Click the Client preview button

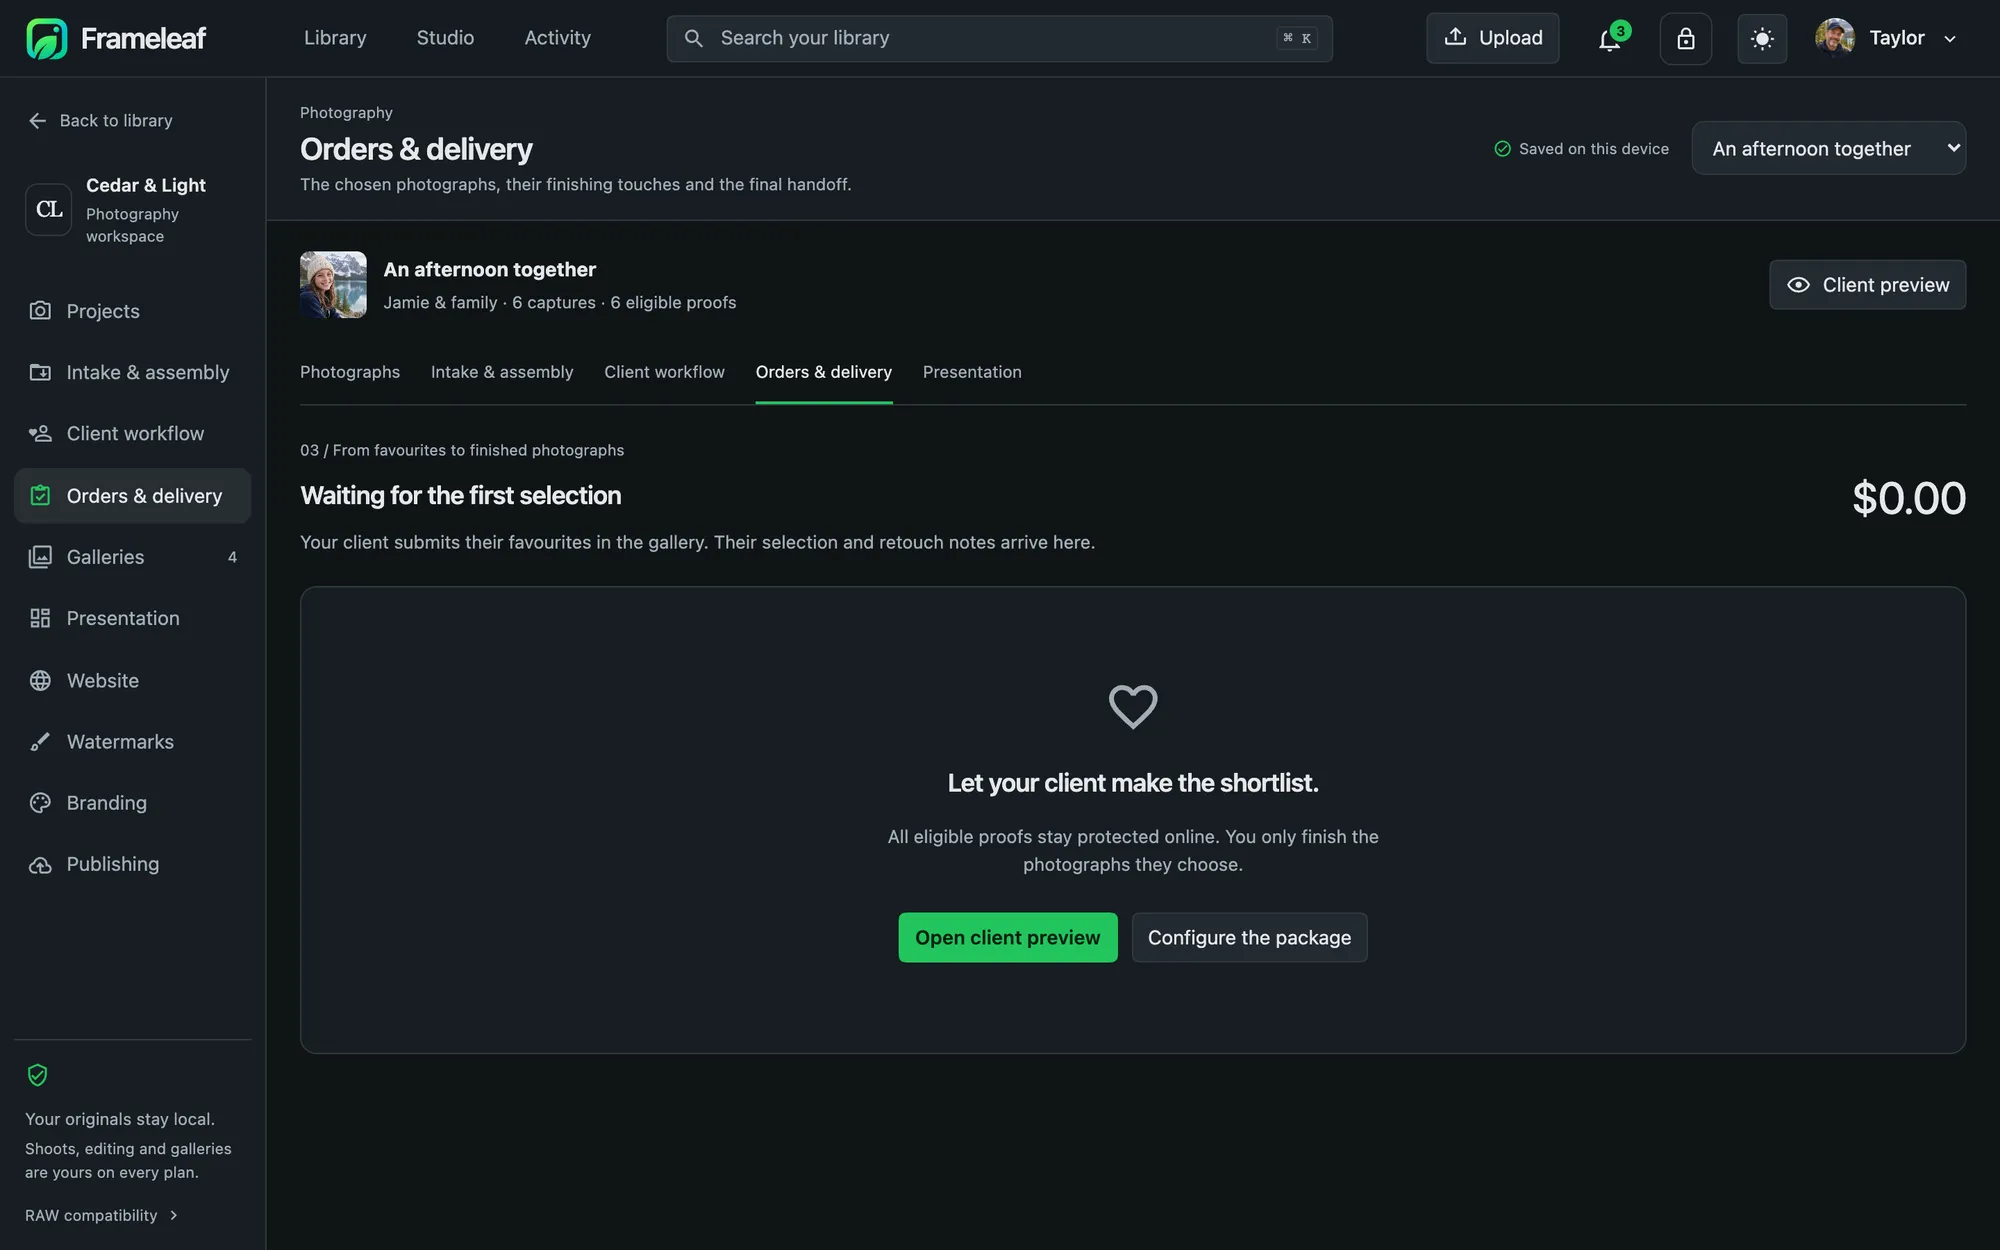pyautogui.click(x=1867, y=285)
